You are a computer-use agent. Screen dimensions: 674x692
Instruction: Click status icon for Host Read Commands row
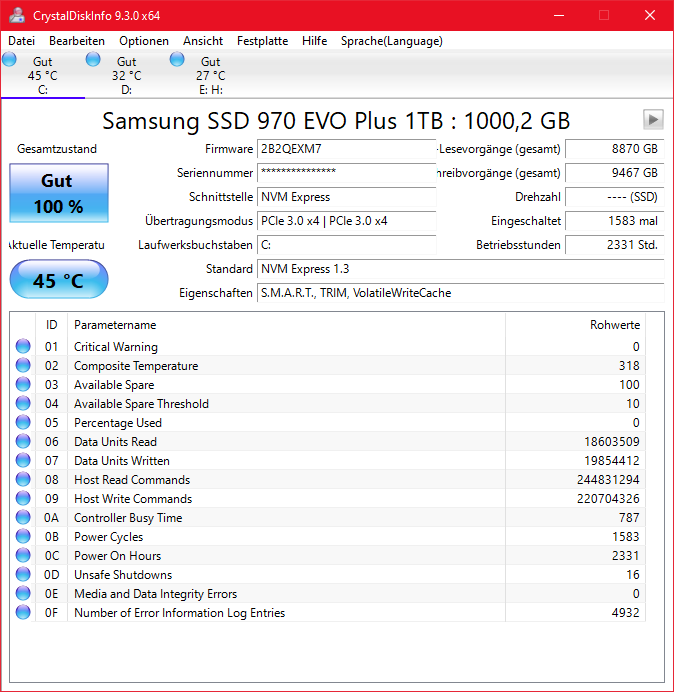(x=23, y=479)
